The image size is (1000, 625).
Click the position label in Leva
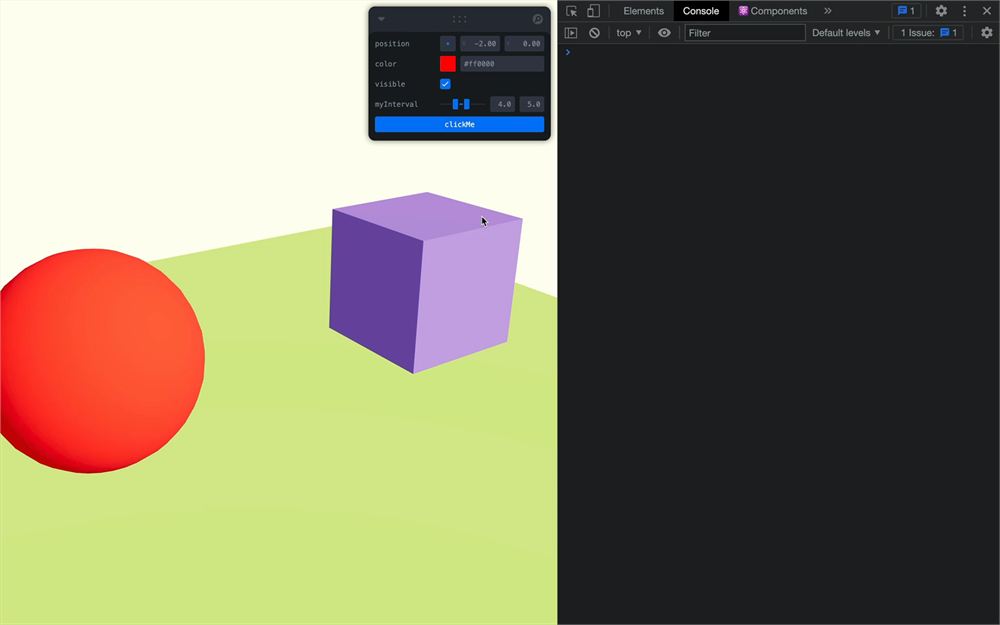(392, 43)
